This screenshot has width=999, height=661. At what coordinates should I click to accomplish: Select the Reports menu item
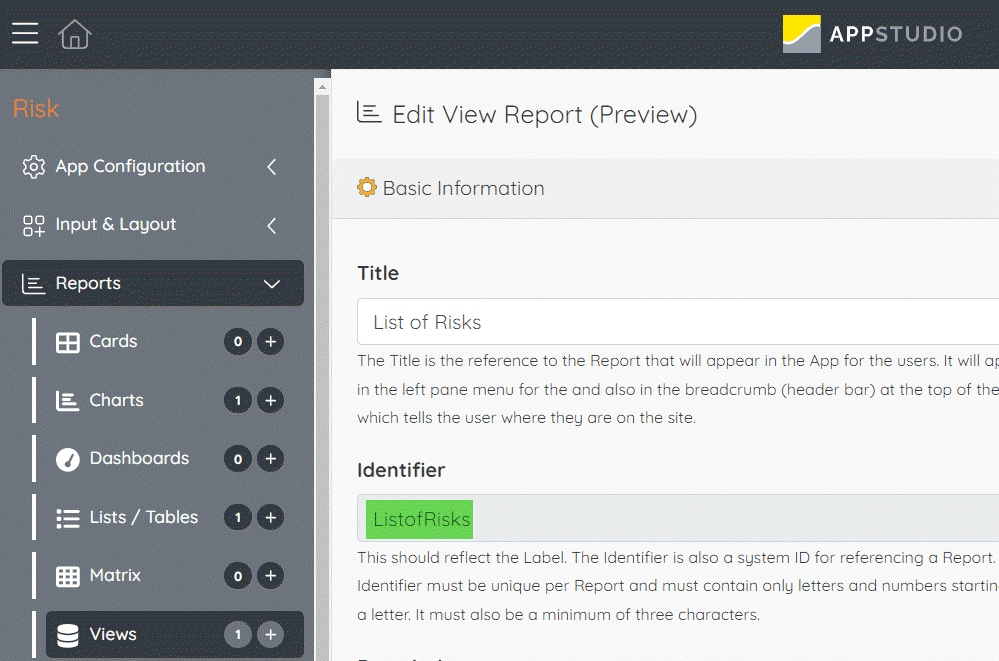[152, 283]
